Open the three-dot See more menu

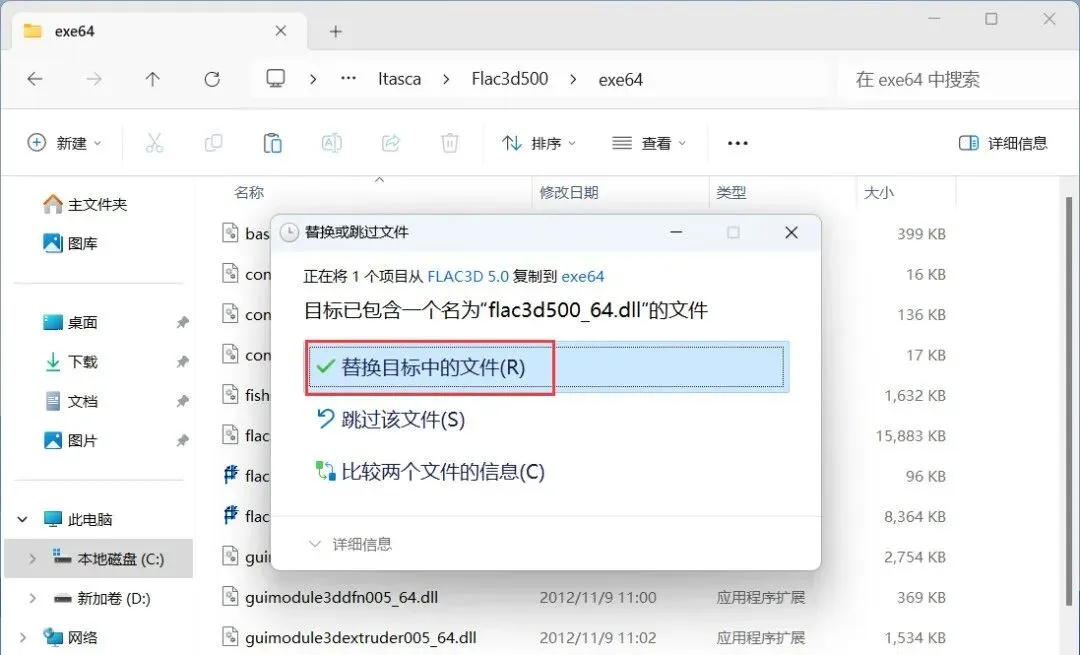(738, 143)
